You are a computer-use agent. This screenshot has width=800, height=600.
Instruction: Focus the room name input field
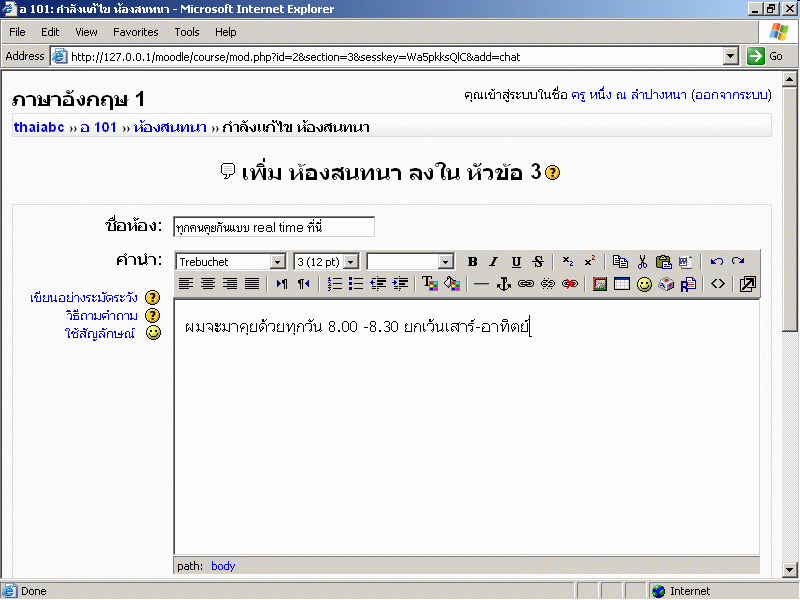coord(274,227)
